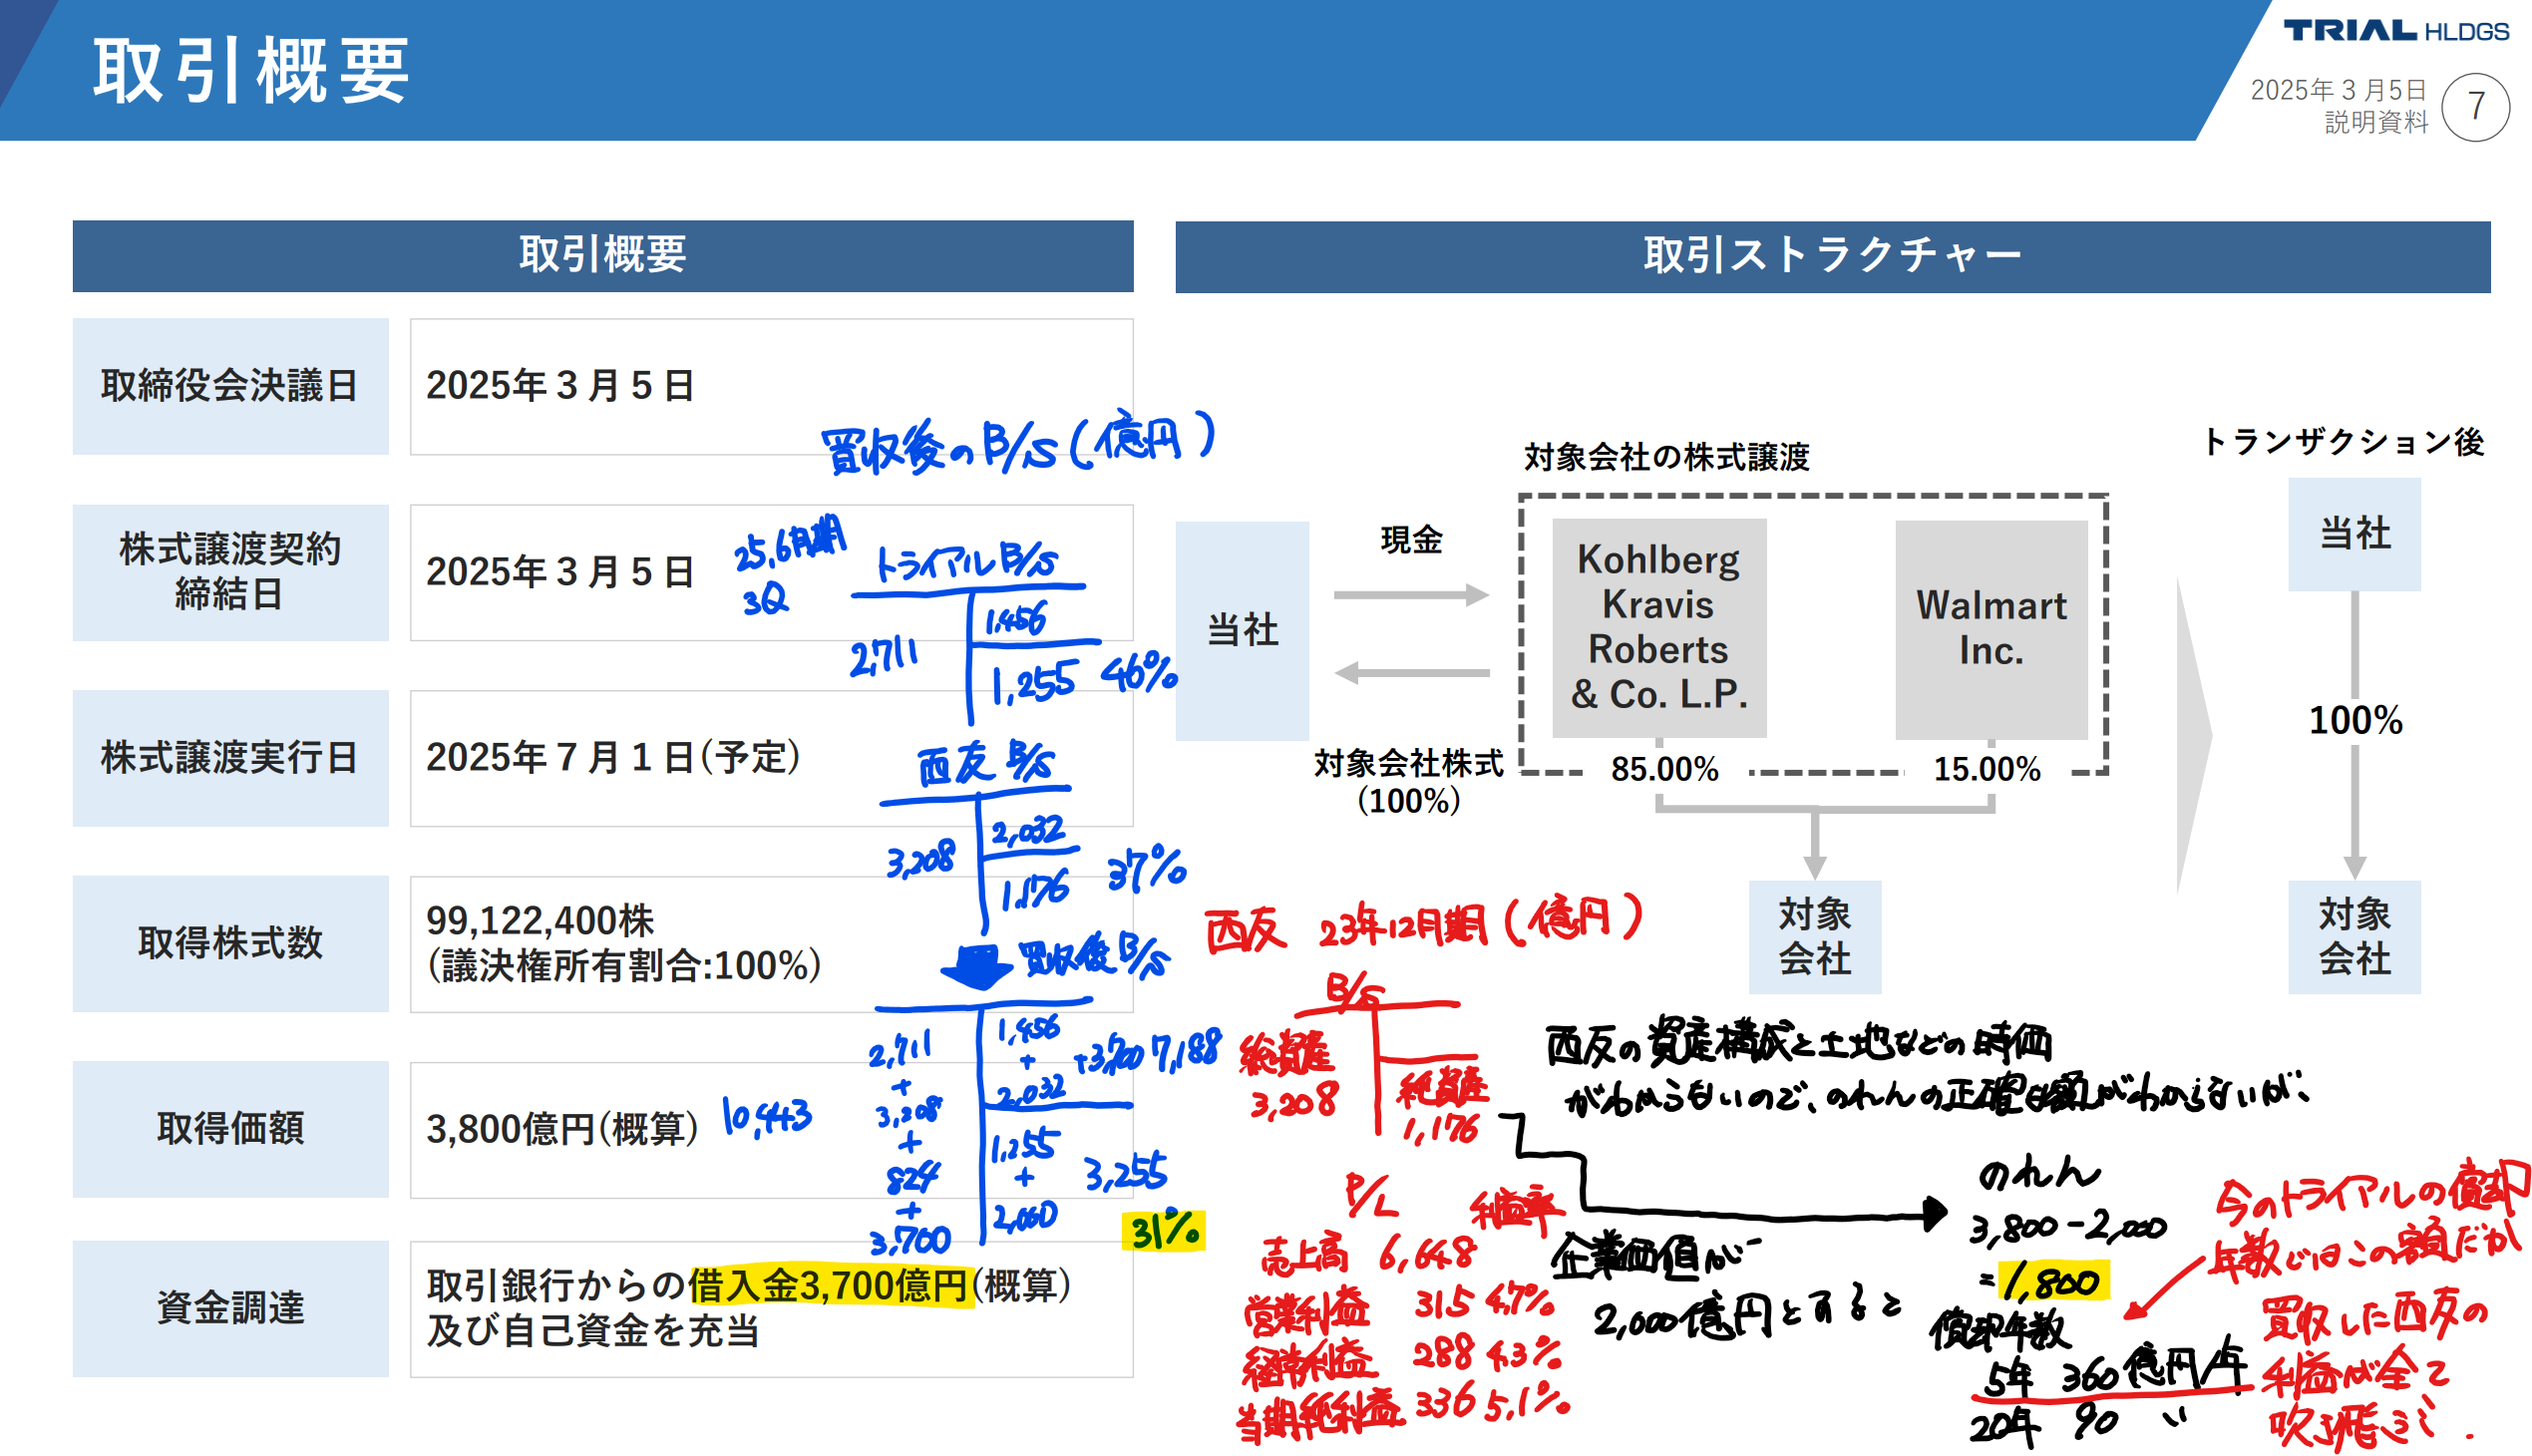Click the 当社 box under トランザクション後
2532x1456 pixels.
click(2354, 534)
